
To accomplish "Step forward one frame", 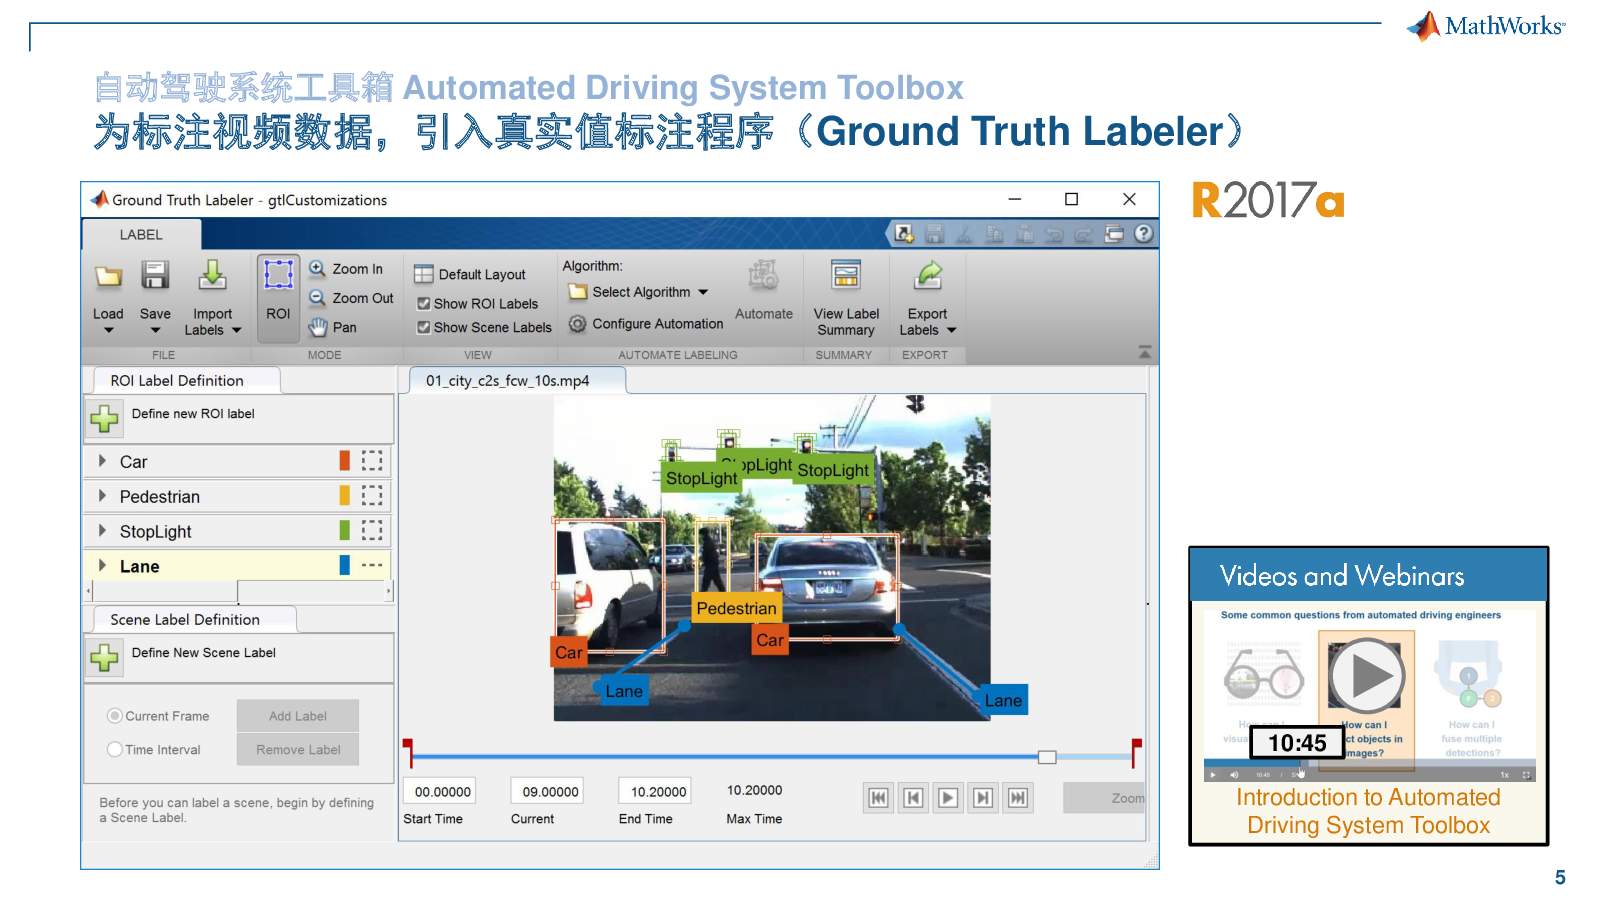I will coord(983,797).
